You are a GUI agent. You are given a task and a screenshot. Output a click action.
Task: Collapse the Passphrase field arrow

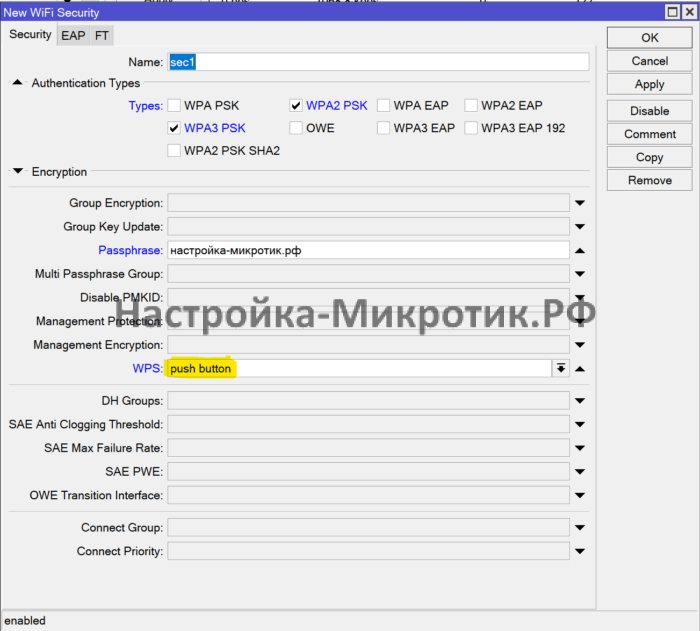point(580,251)
